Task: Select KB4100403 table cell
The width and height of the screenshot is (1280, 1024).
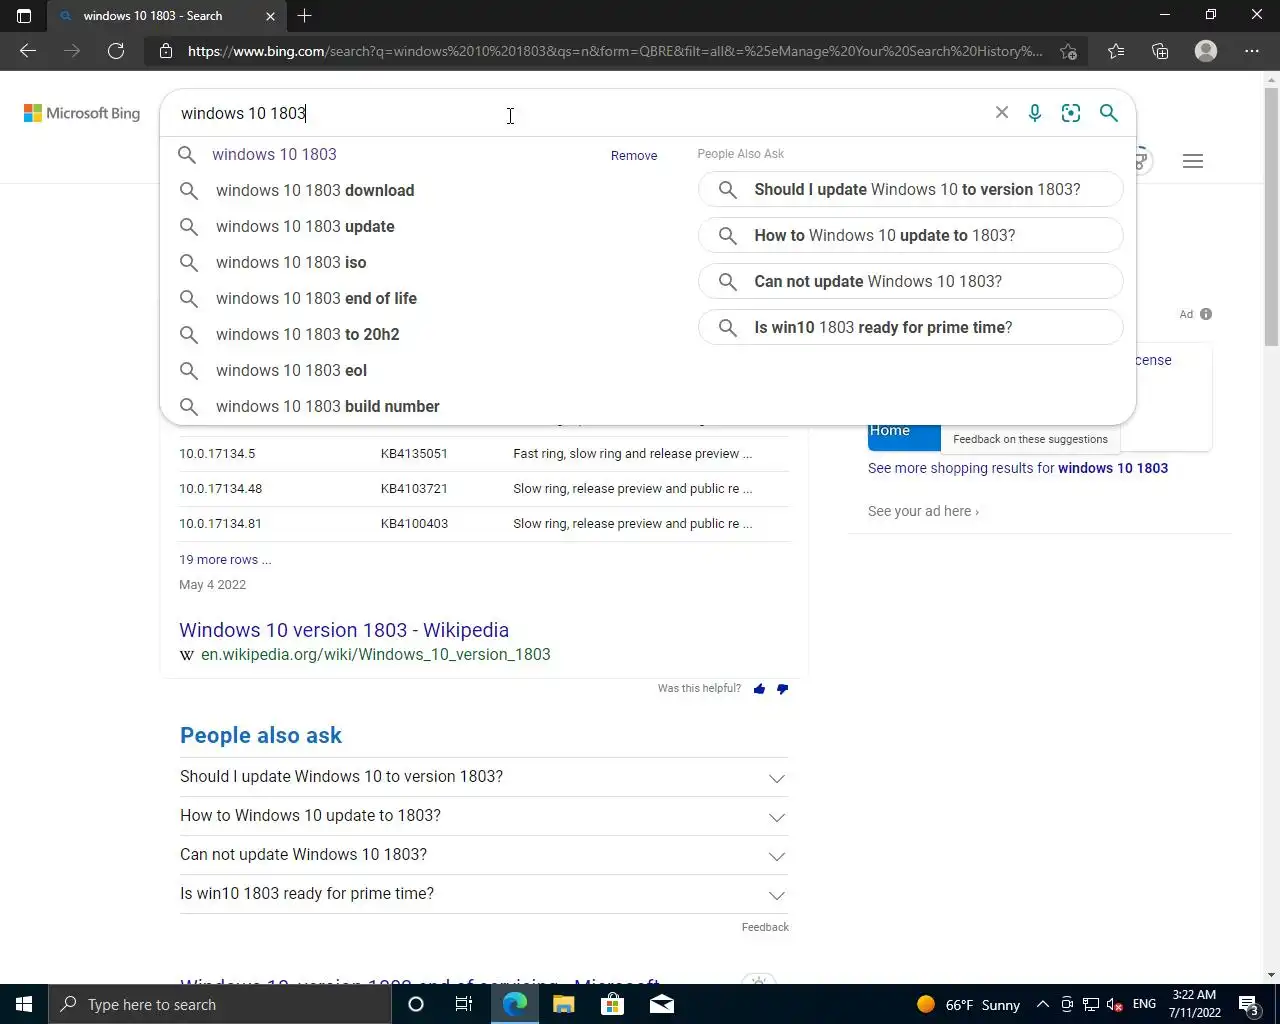Action: (x=414, y=524)
